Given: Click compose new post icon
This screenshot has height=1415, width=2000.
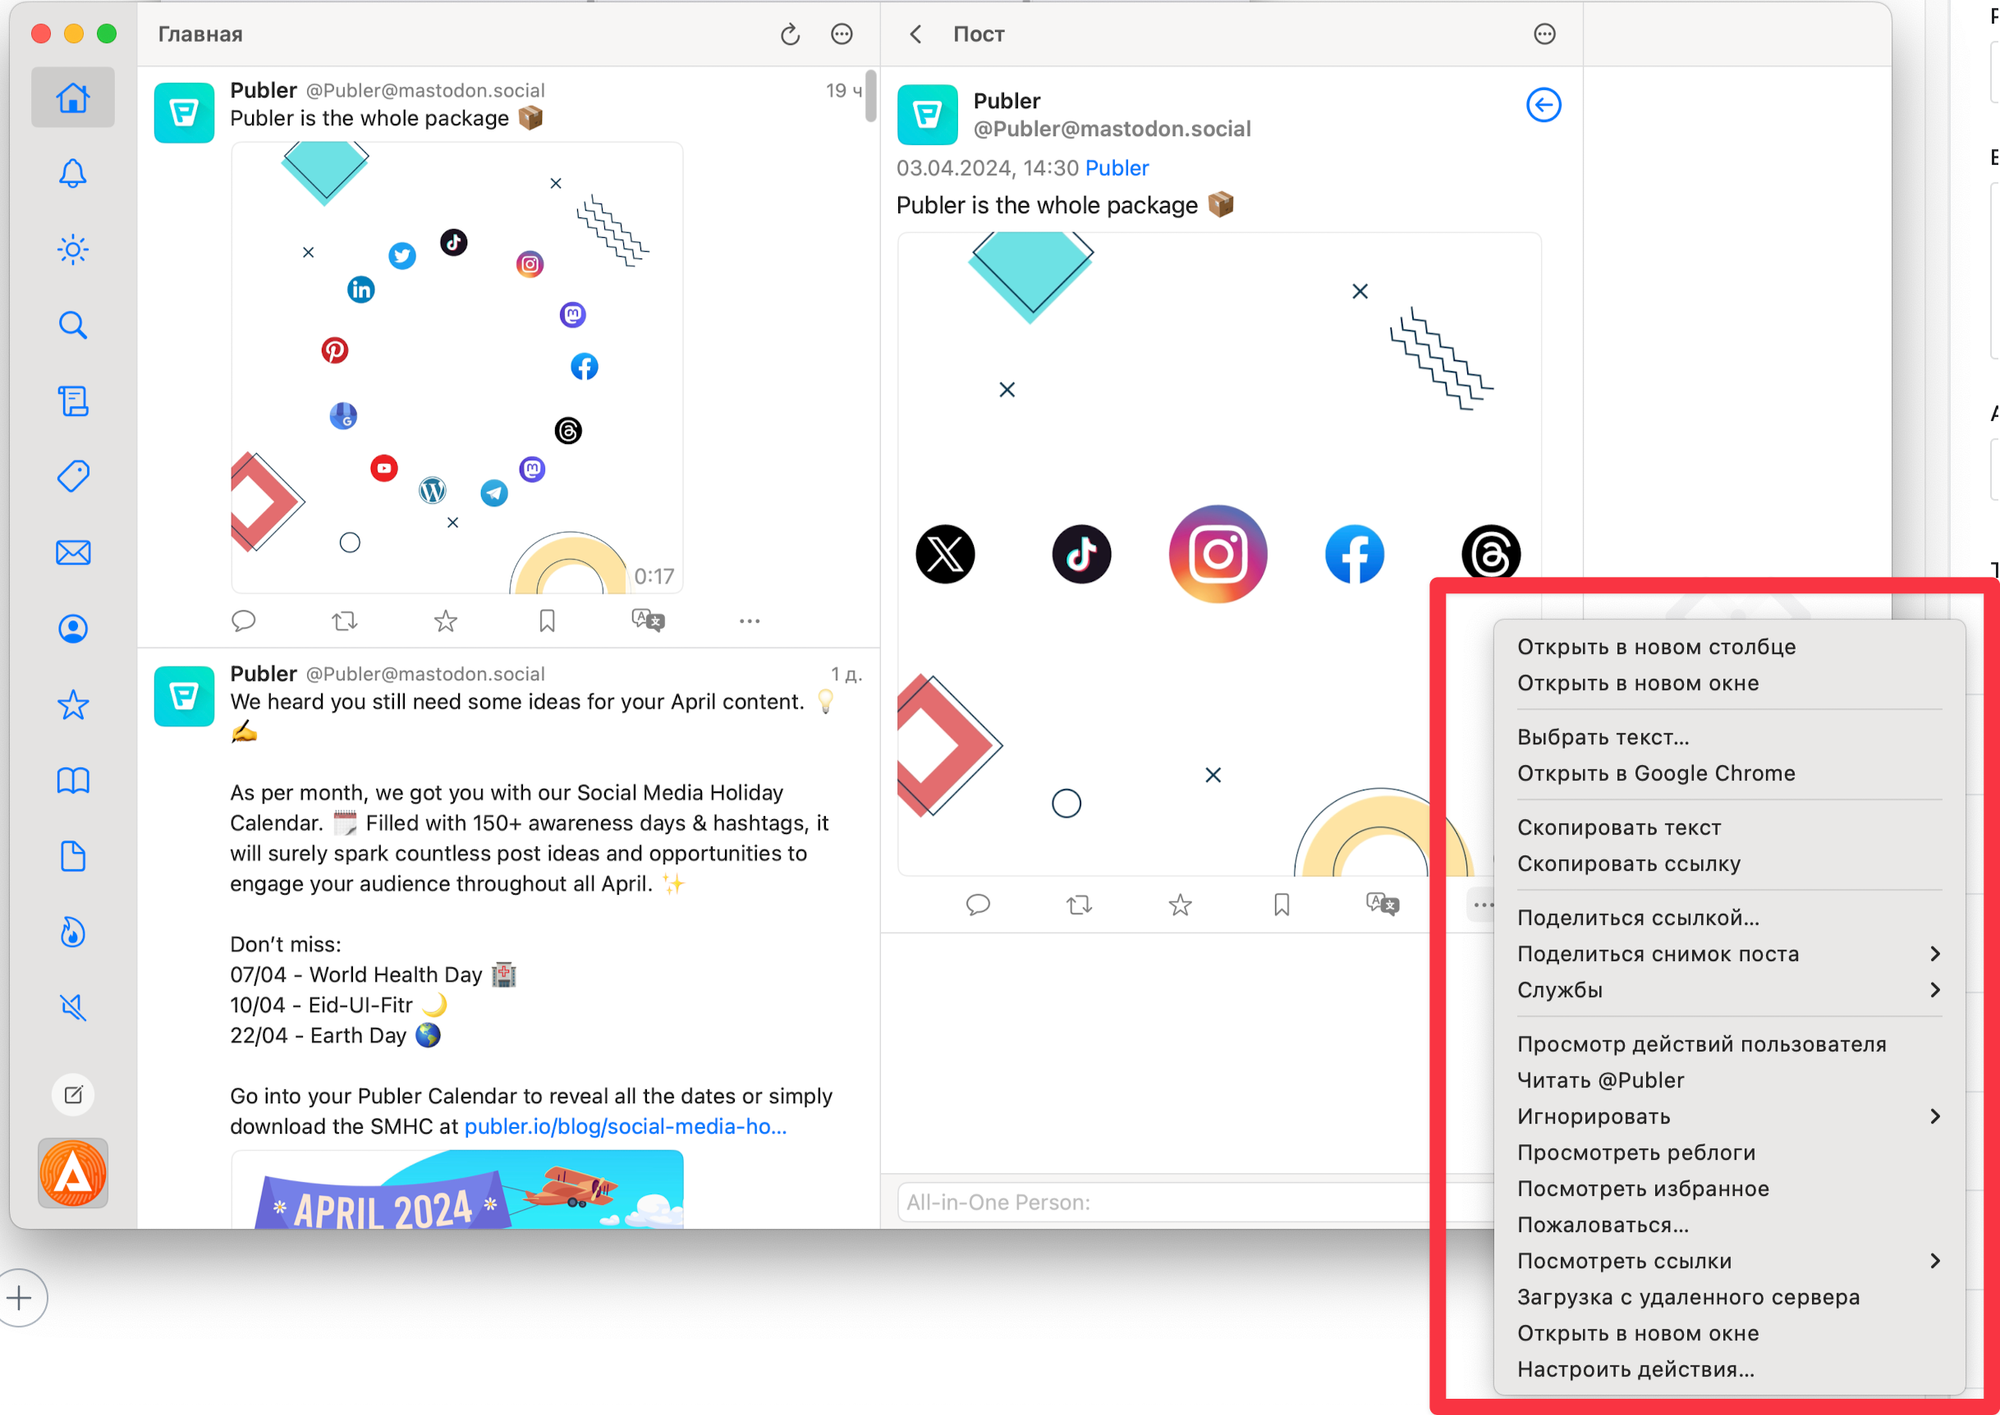Looking at the screenshot, I should pyautogui.click(x=73, y=1094).
